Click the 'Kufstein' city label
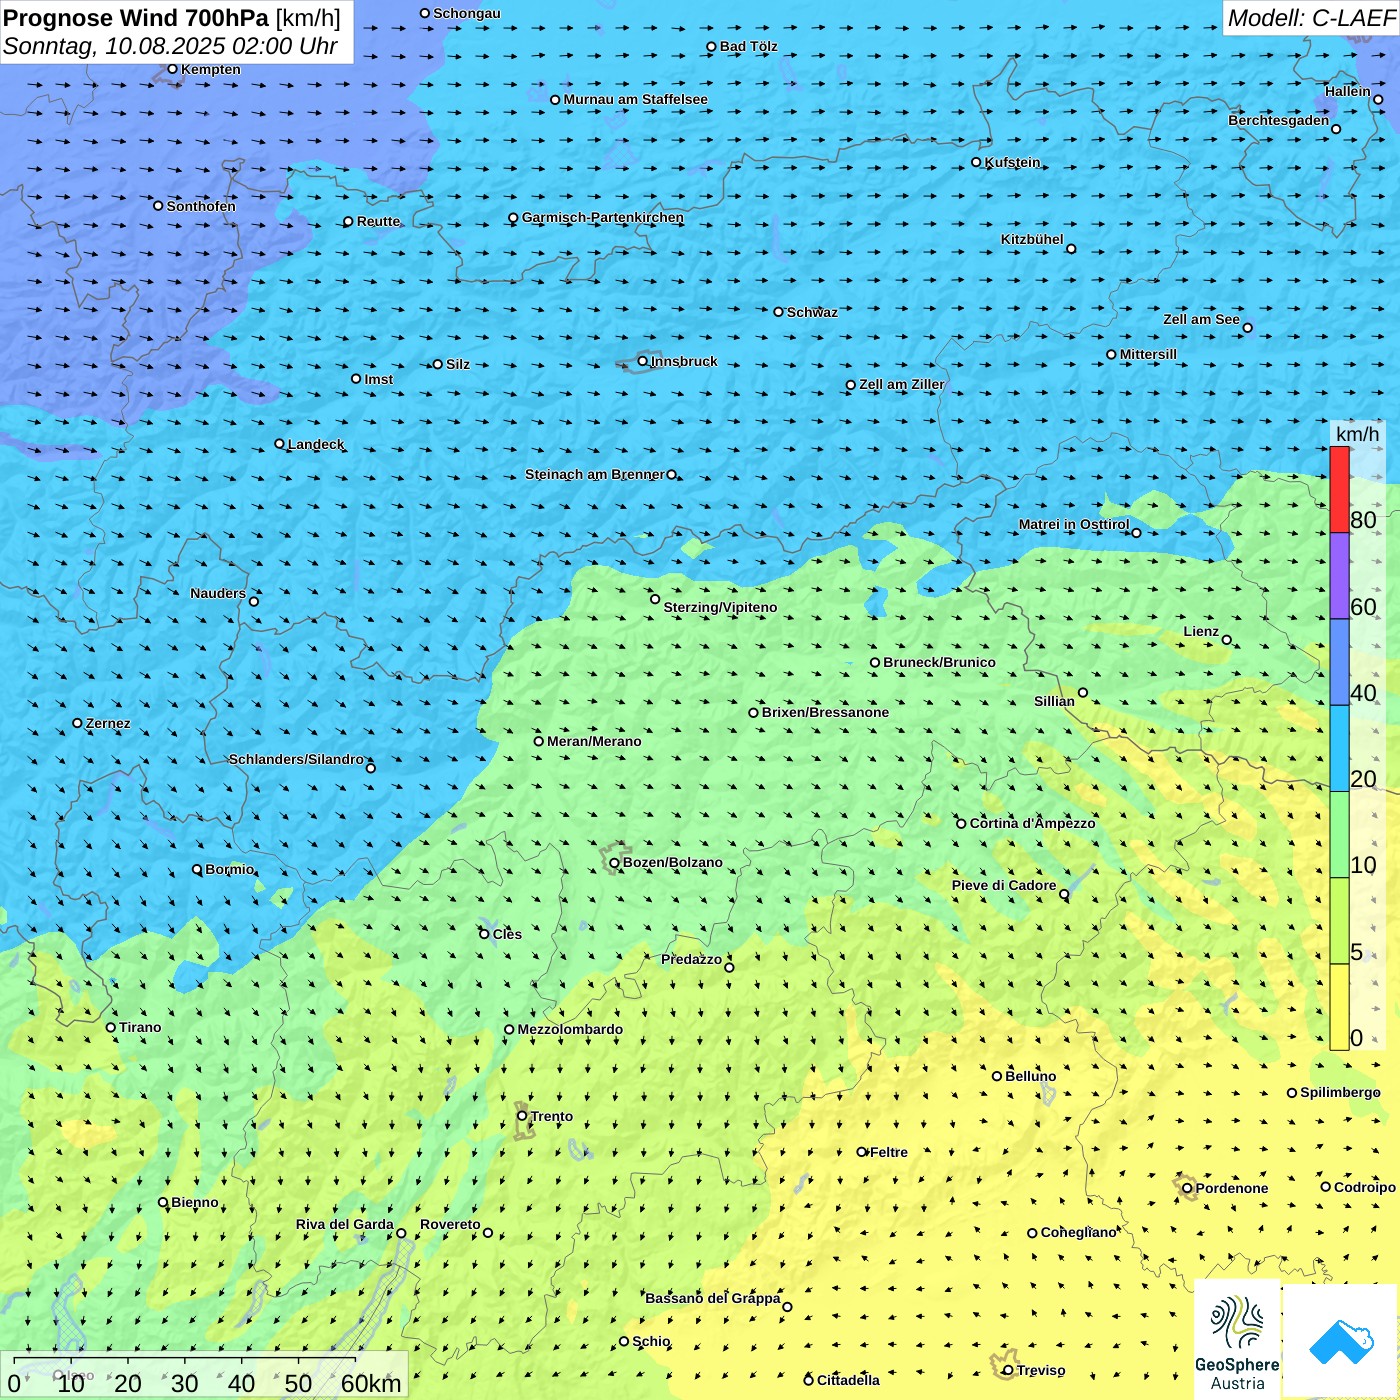The height and width of the screenshot is (1400, 1400). (1013, 162)
